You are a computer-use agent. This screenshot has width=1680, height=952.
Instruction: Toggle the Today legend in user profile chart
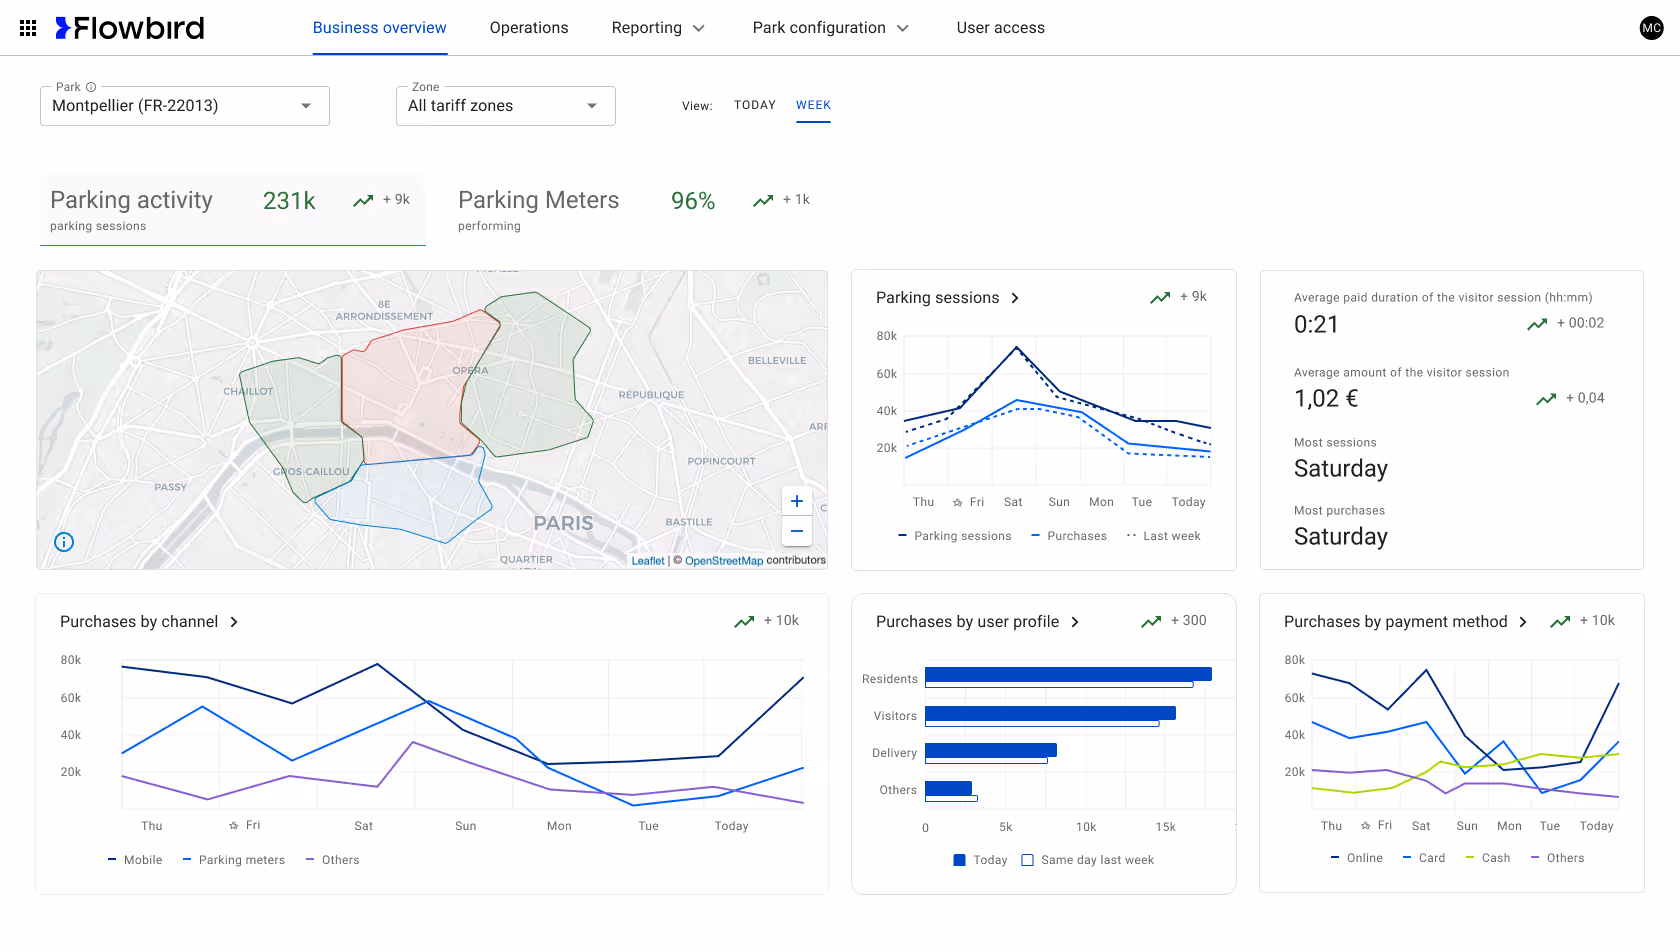point(981,860)
